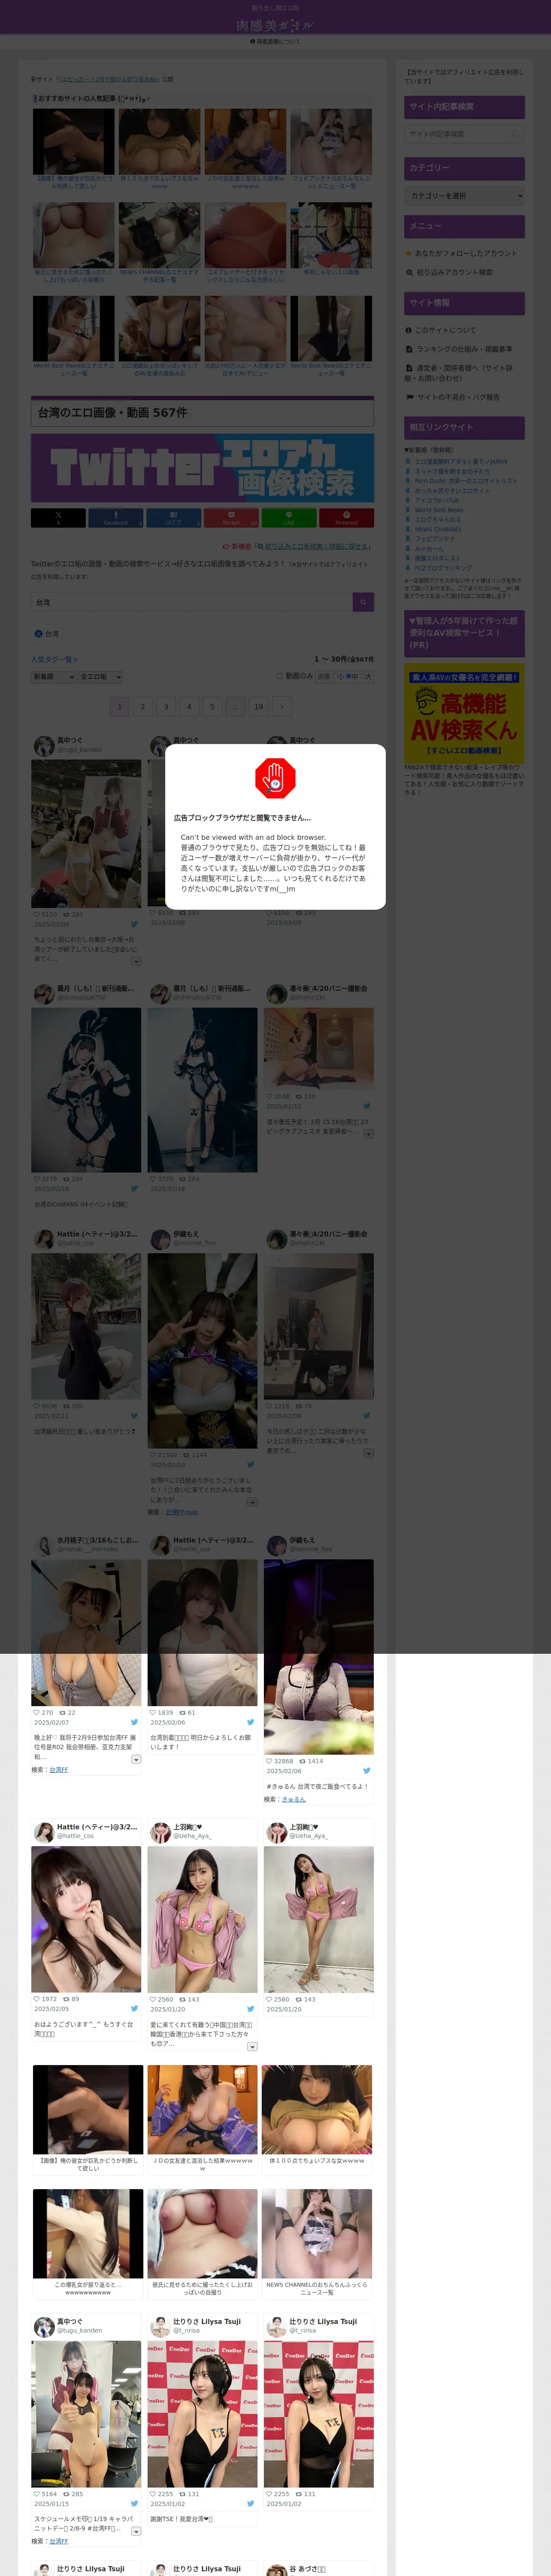Open avatar of 水月桃子 account
551x2576 pixels.
point(44,1545)
